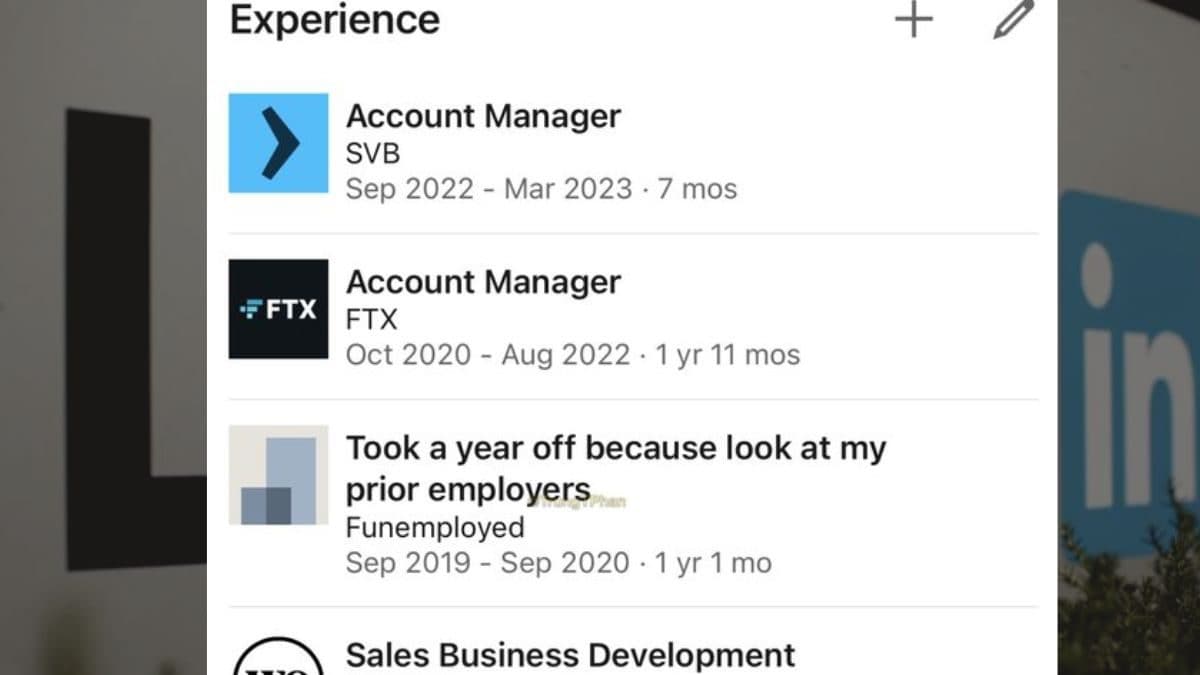
Task: Click the plus icon to add experience
Action: [913, 20]
